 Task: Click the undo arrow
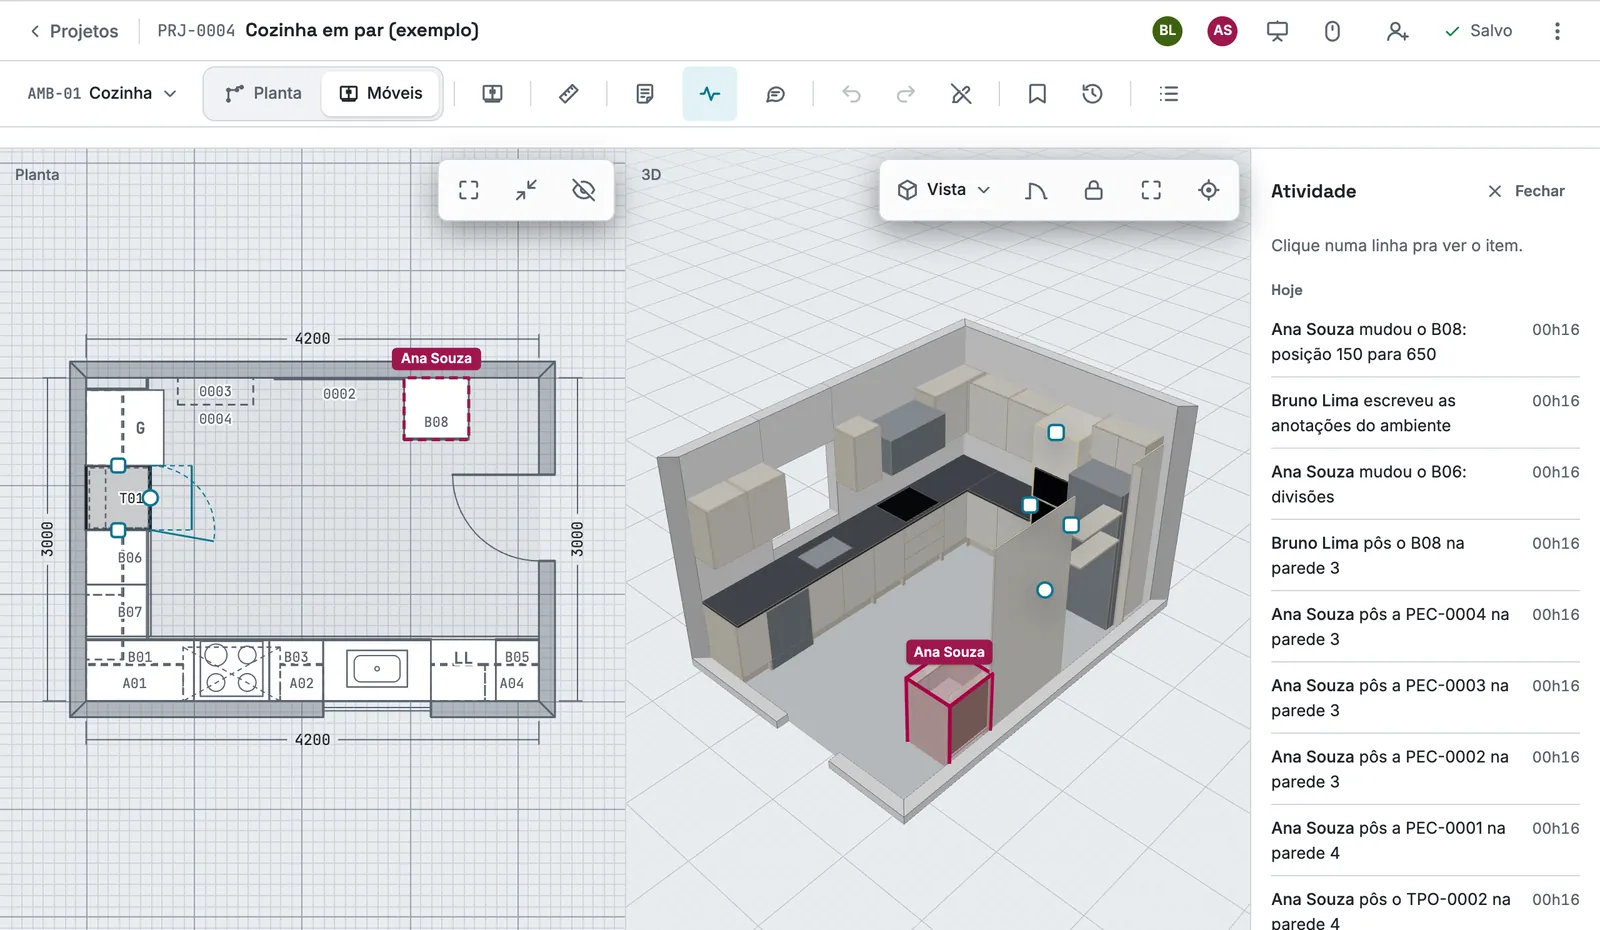(x=851, y=94)
